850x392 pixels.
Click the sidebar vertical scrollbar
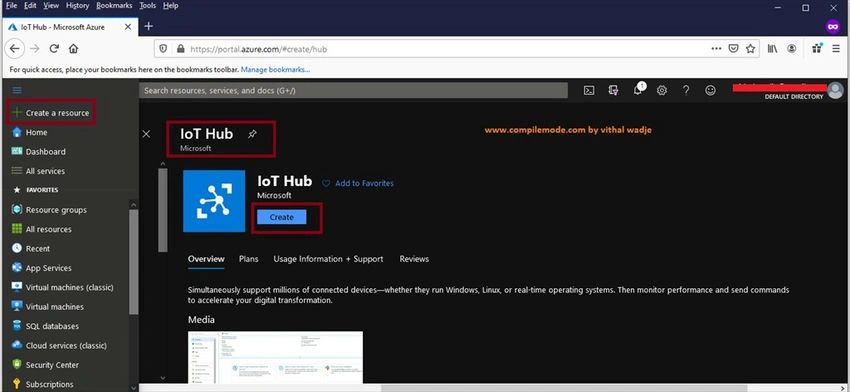click(133, 262)
